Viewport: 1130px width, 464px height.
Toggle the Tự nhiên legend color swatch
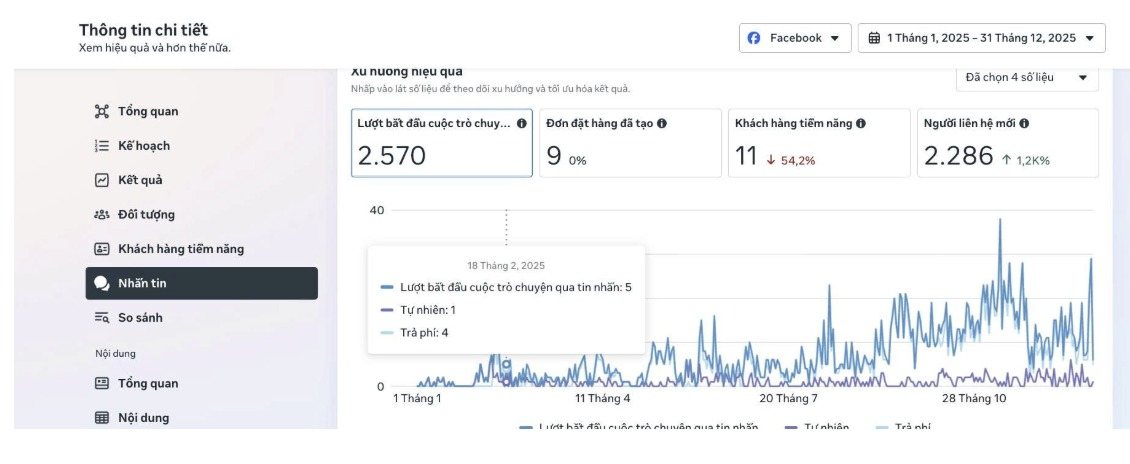791,429
